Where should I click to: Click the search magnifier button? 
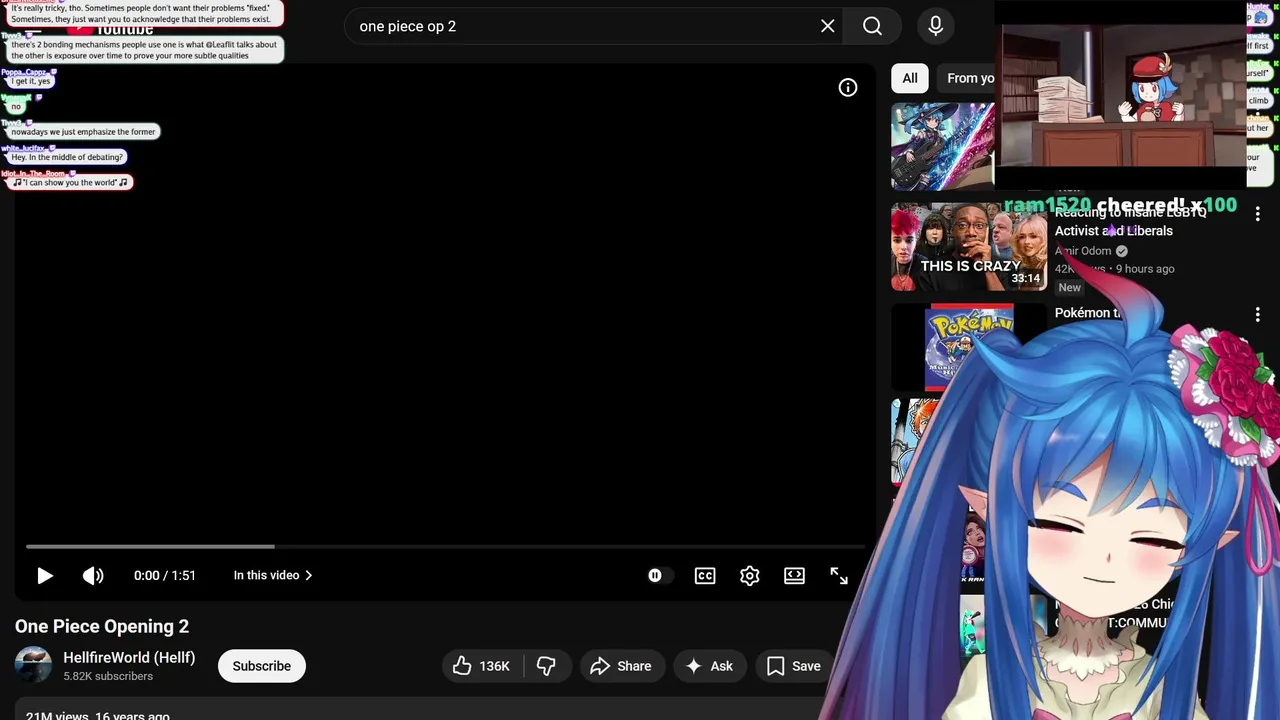(x=873, y=26)
